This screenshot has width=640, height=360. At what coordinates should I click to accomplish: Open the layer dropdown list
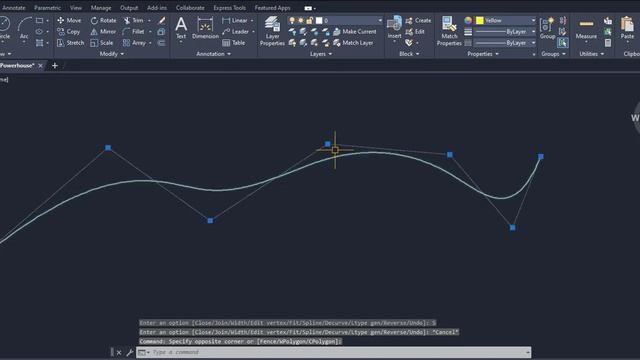point(380,20)
